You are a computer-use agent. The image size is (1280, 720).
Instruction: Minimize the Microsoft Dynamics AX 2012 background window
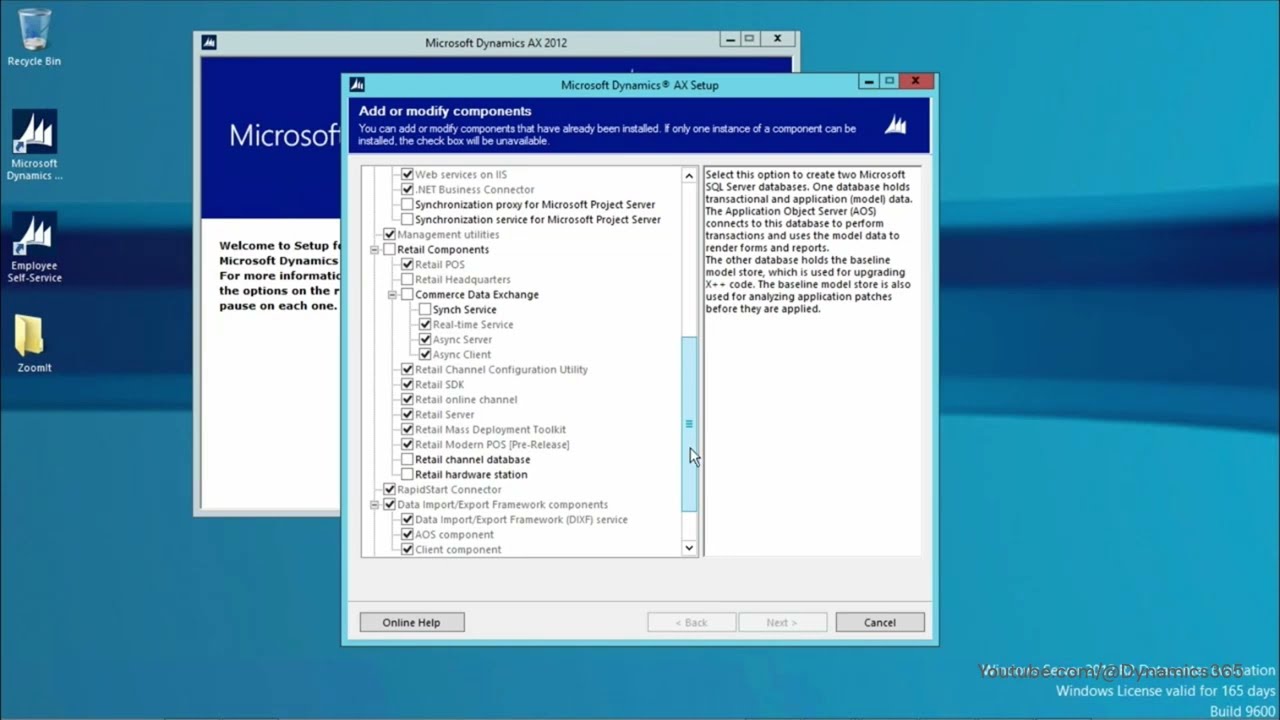(729, 40)
